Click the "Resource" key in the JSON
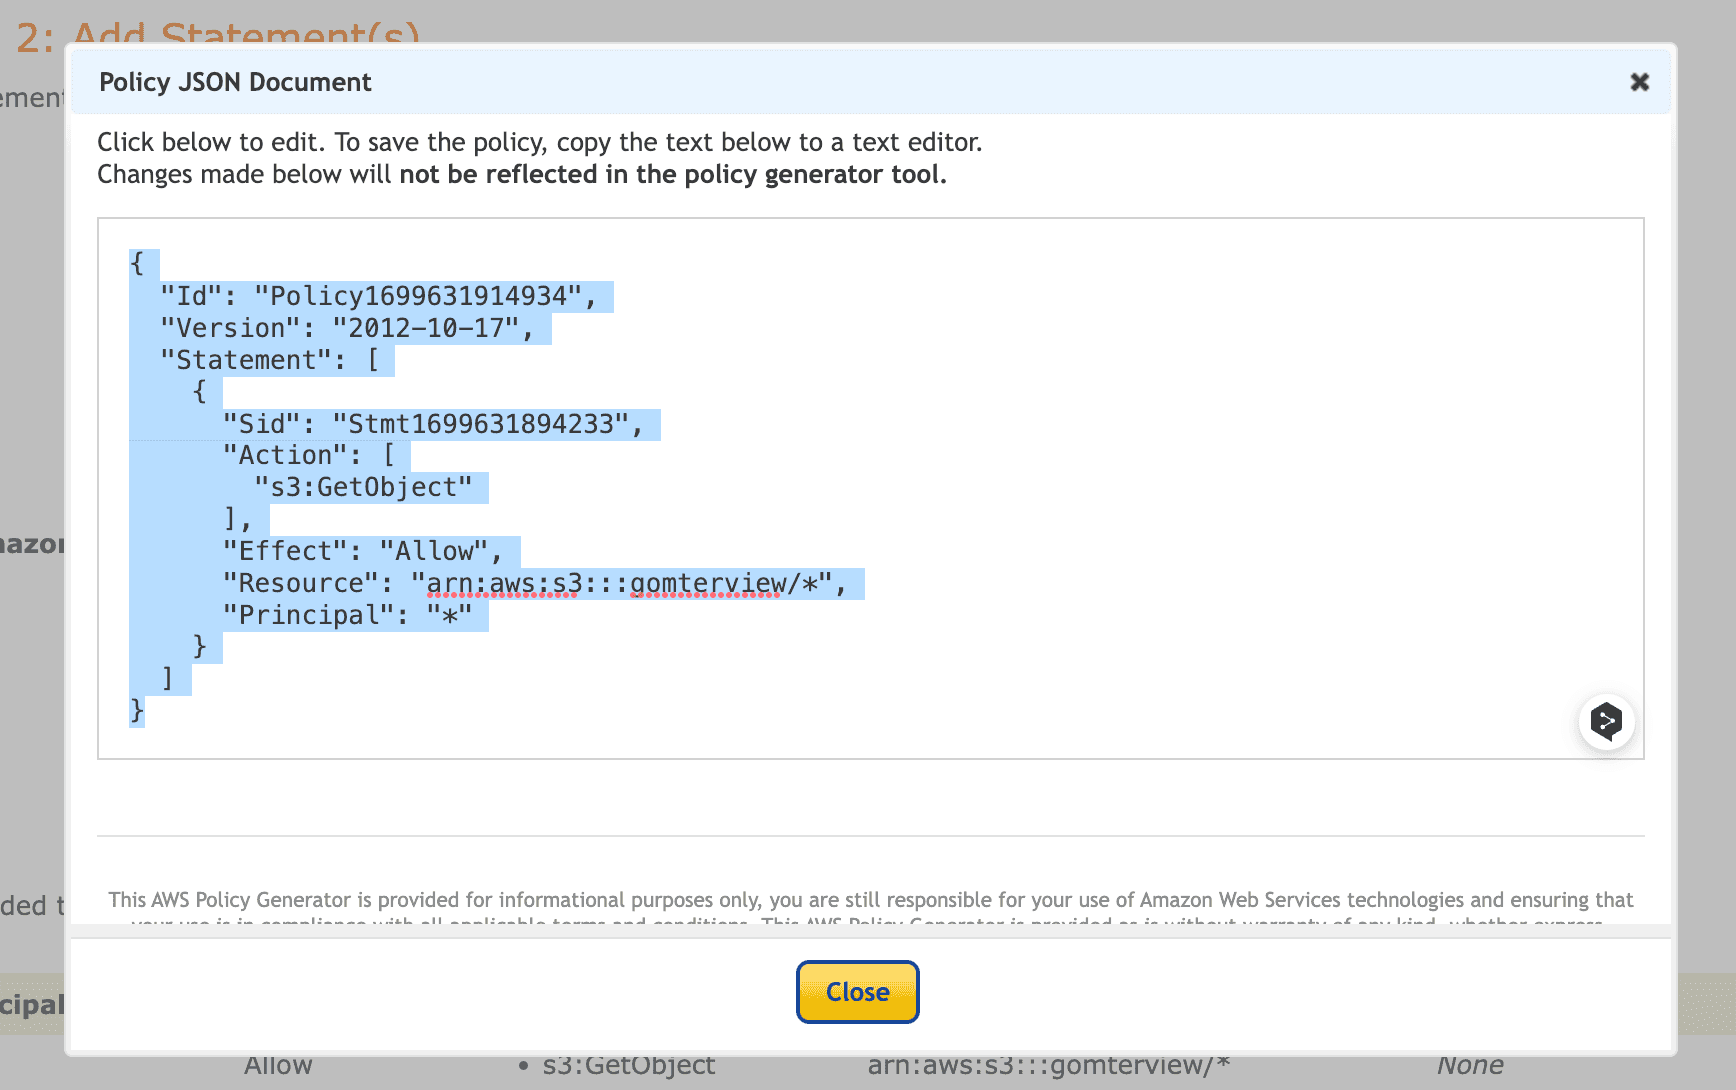The width and height of the screenshot is (1736, 1090). click(294, 584)
